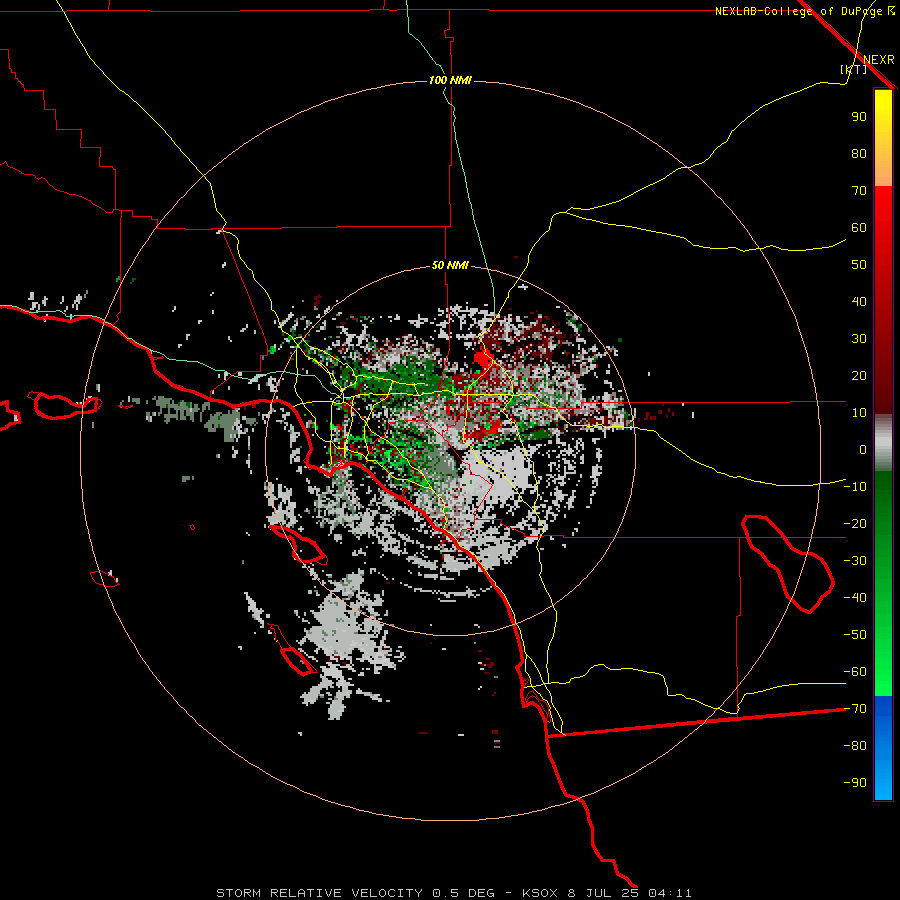Click the 80 label on velocity scale
Viewport: 900px width, 900px height.
click(859, 153)
